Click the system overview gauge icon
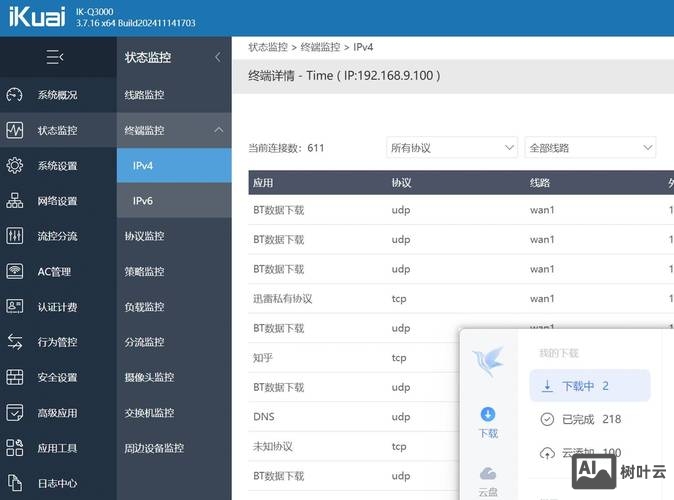Screen dimensions: 674x500 pyautogui.click(x=15, y=95)
